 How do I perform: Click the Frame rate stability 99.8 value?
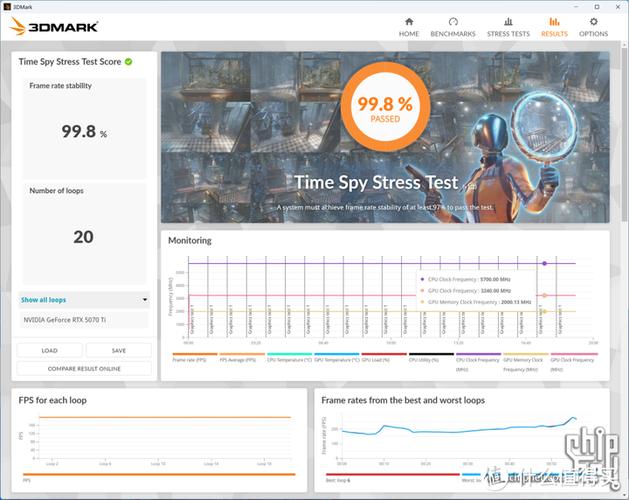[84, 132]
